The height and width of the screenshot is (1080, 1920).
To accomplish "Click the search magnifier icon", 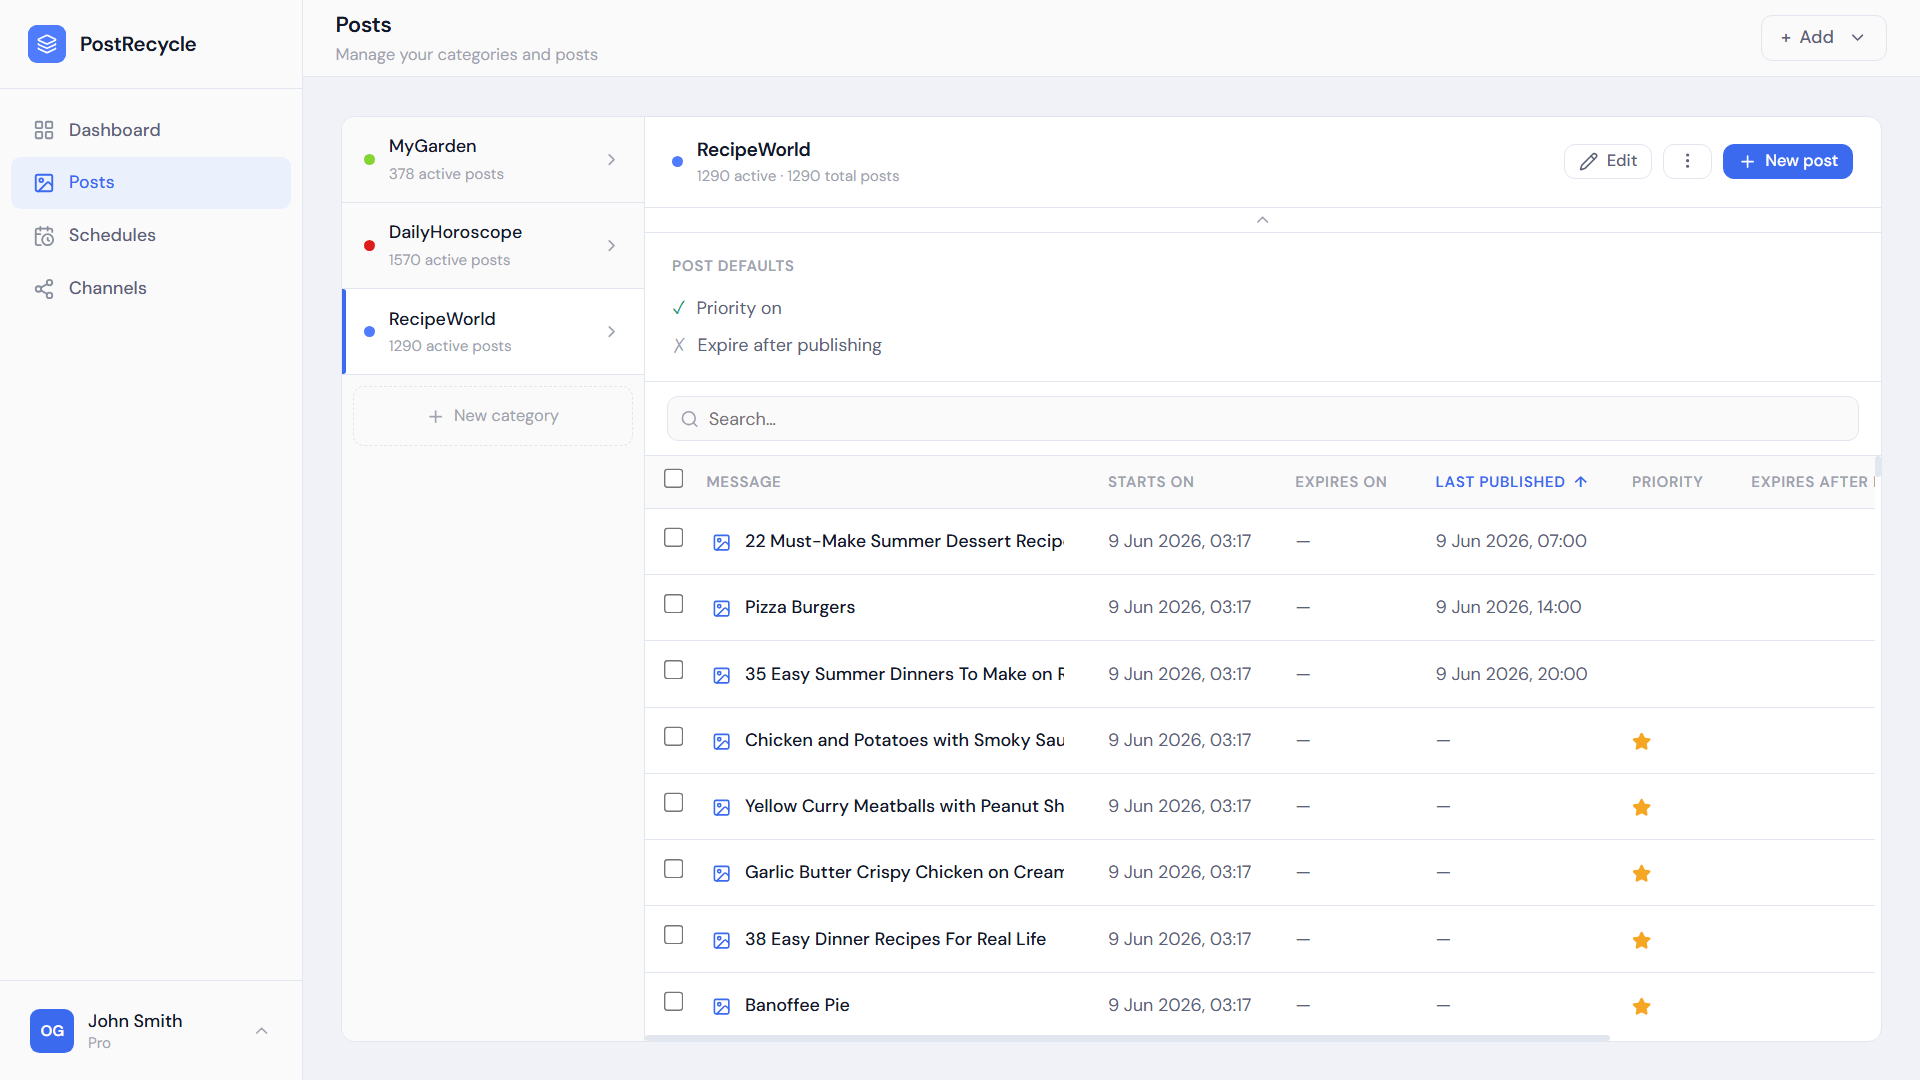I will pyautogui.click(x=689, y=420).
